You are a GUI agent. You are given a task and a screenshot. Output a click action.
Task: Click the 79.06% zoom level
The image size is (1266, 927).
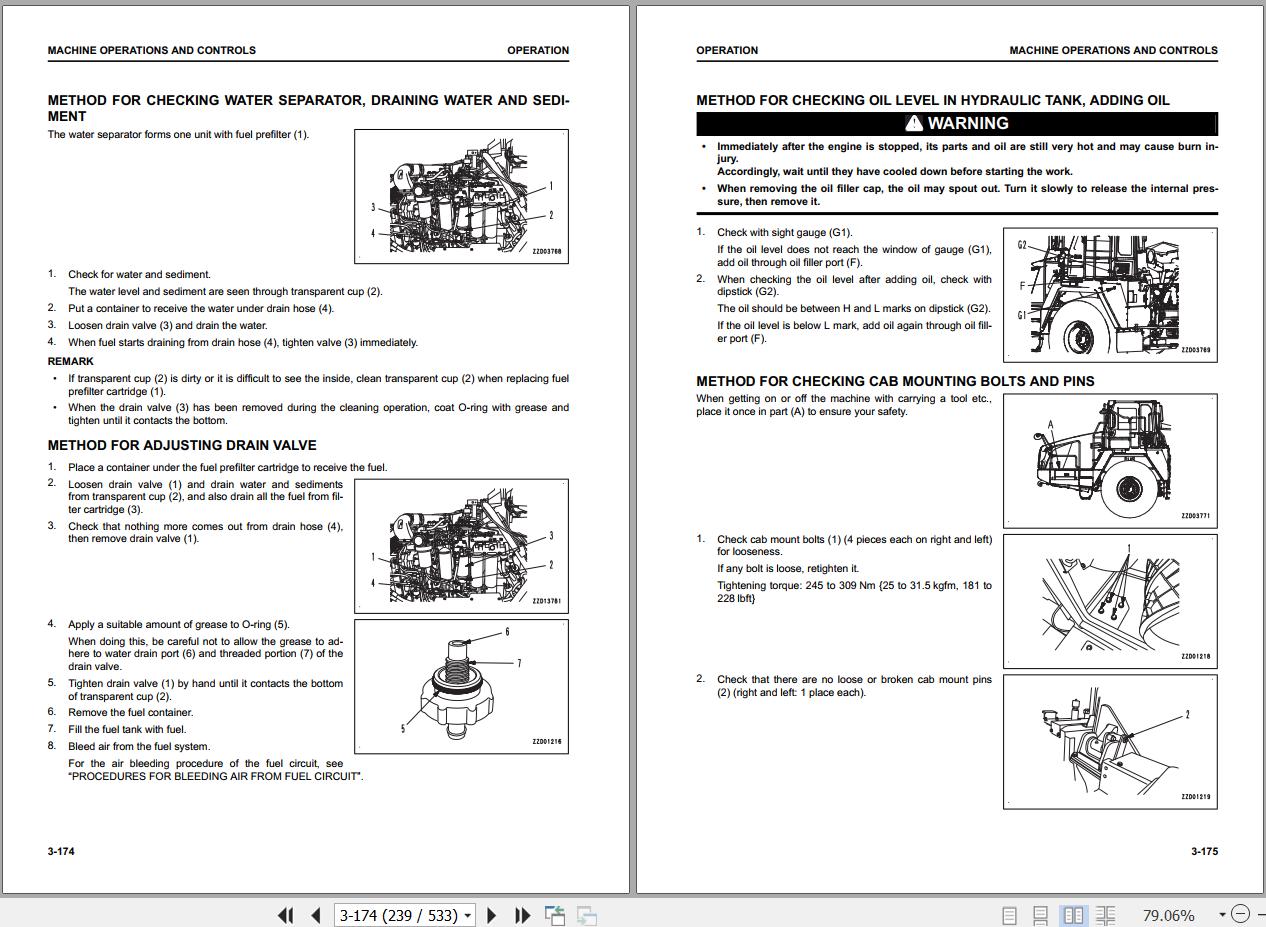click(x=1168, y=914)
